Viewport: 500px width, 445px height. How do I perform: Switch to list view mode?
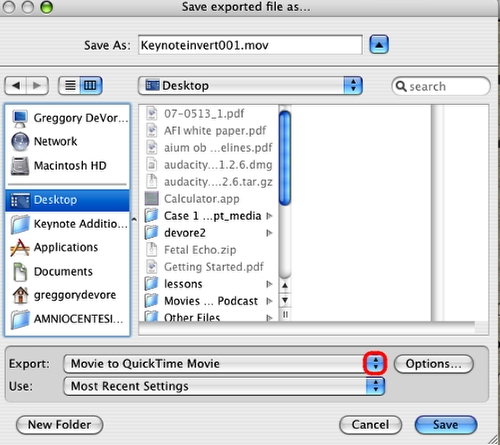tap(69, 86)
